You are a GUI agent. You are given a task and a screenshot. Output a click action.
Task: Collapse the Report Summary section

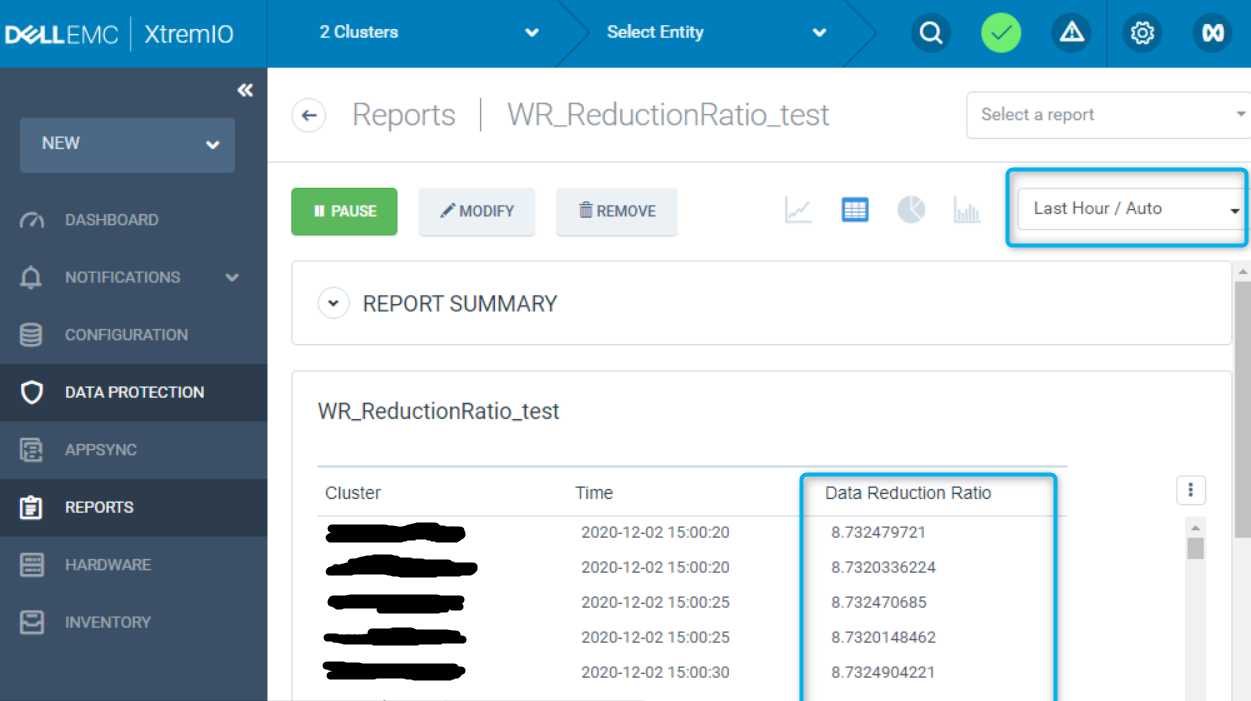coord(333,302)
